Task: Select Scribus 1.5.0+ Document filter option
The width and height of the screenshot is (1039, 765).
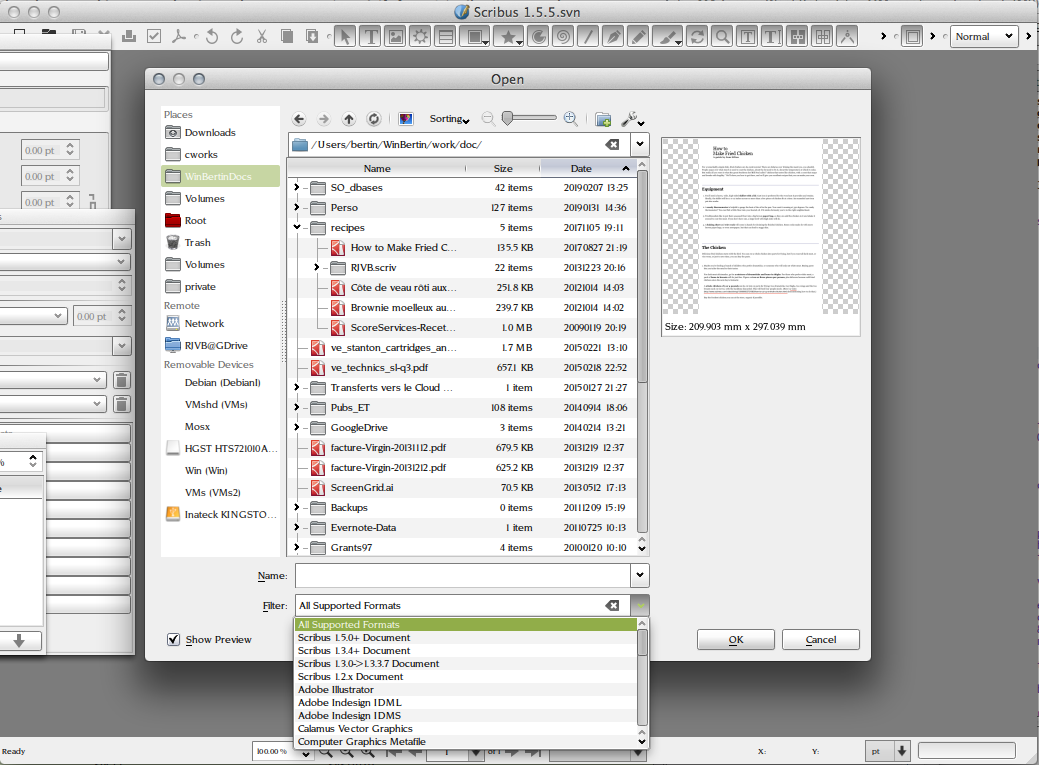Action: tap(354, 638)
